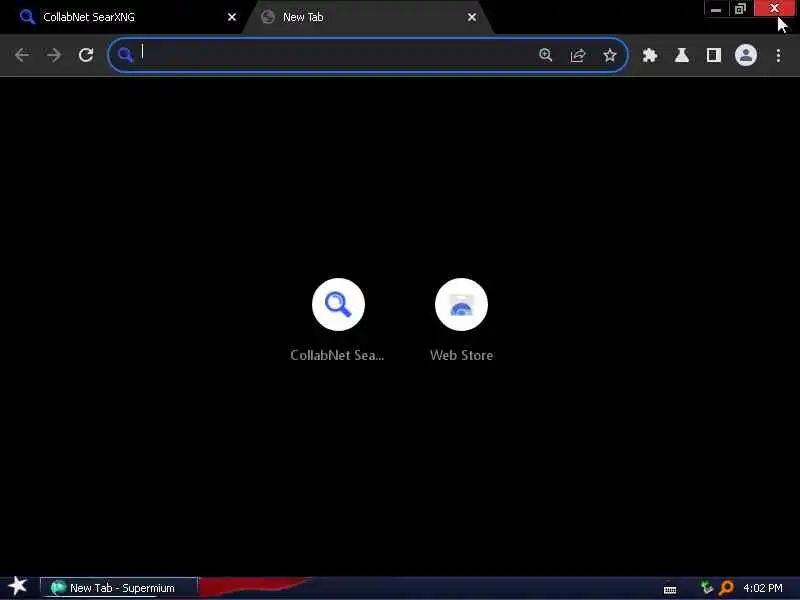
Task: Open the profile avatar menu
Action: pos(745,55)
